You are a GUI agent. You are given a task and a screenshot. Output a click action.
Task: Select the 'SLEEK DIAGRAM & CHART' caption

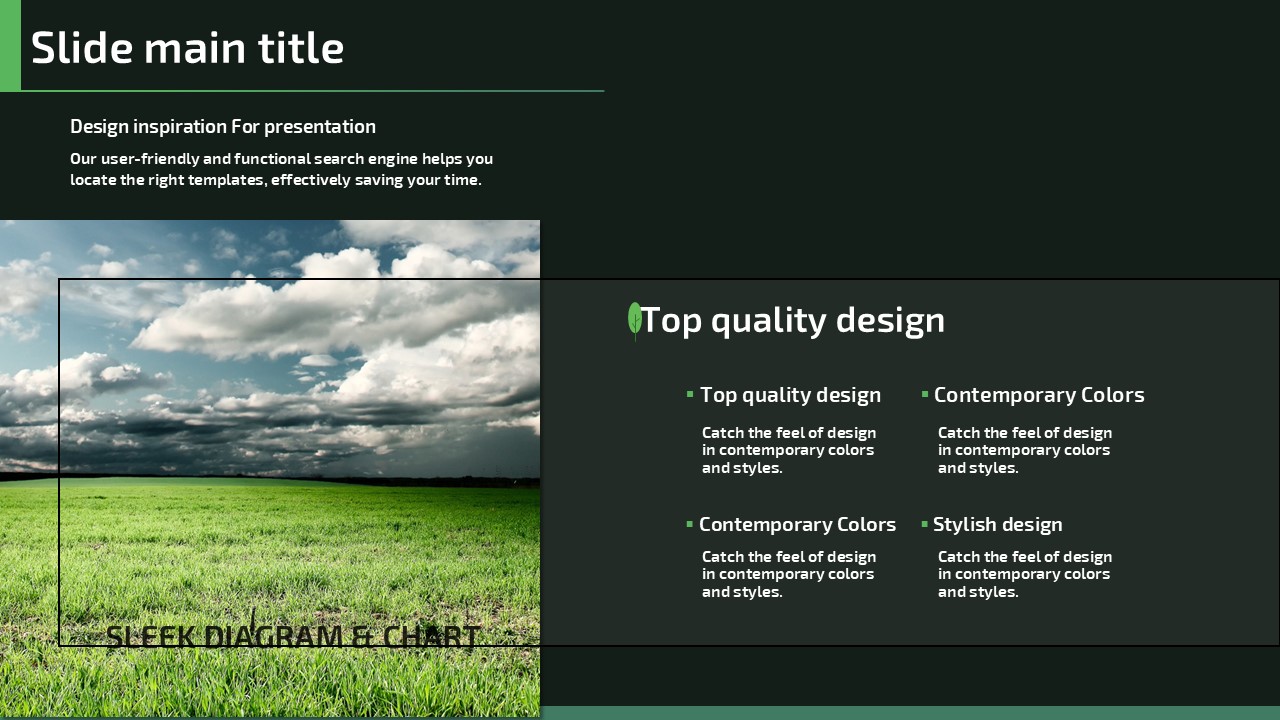pos(292,637)
